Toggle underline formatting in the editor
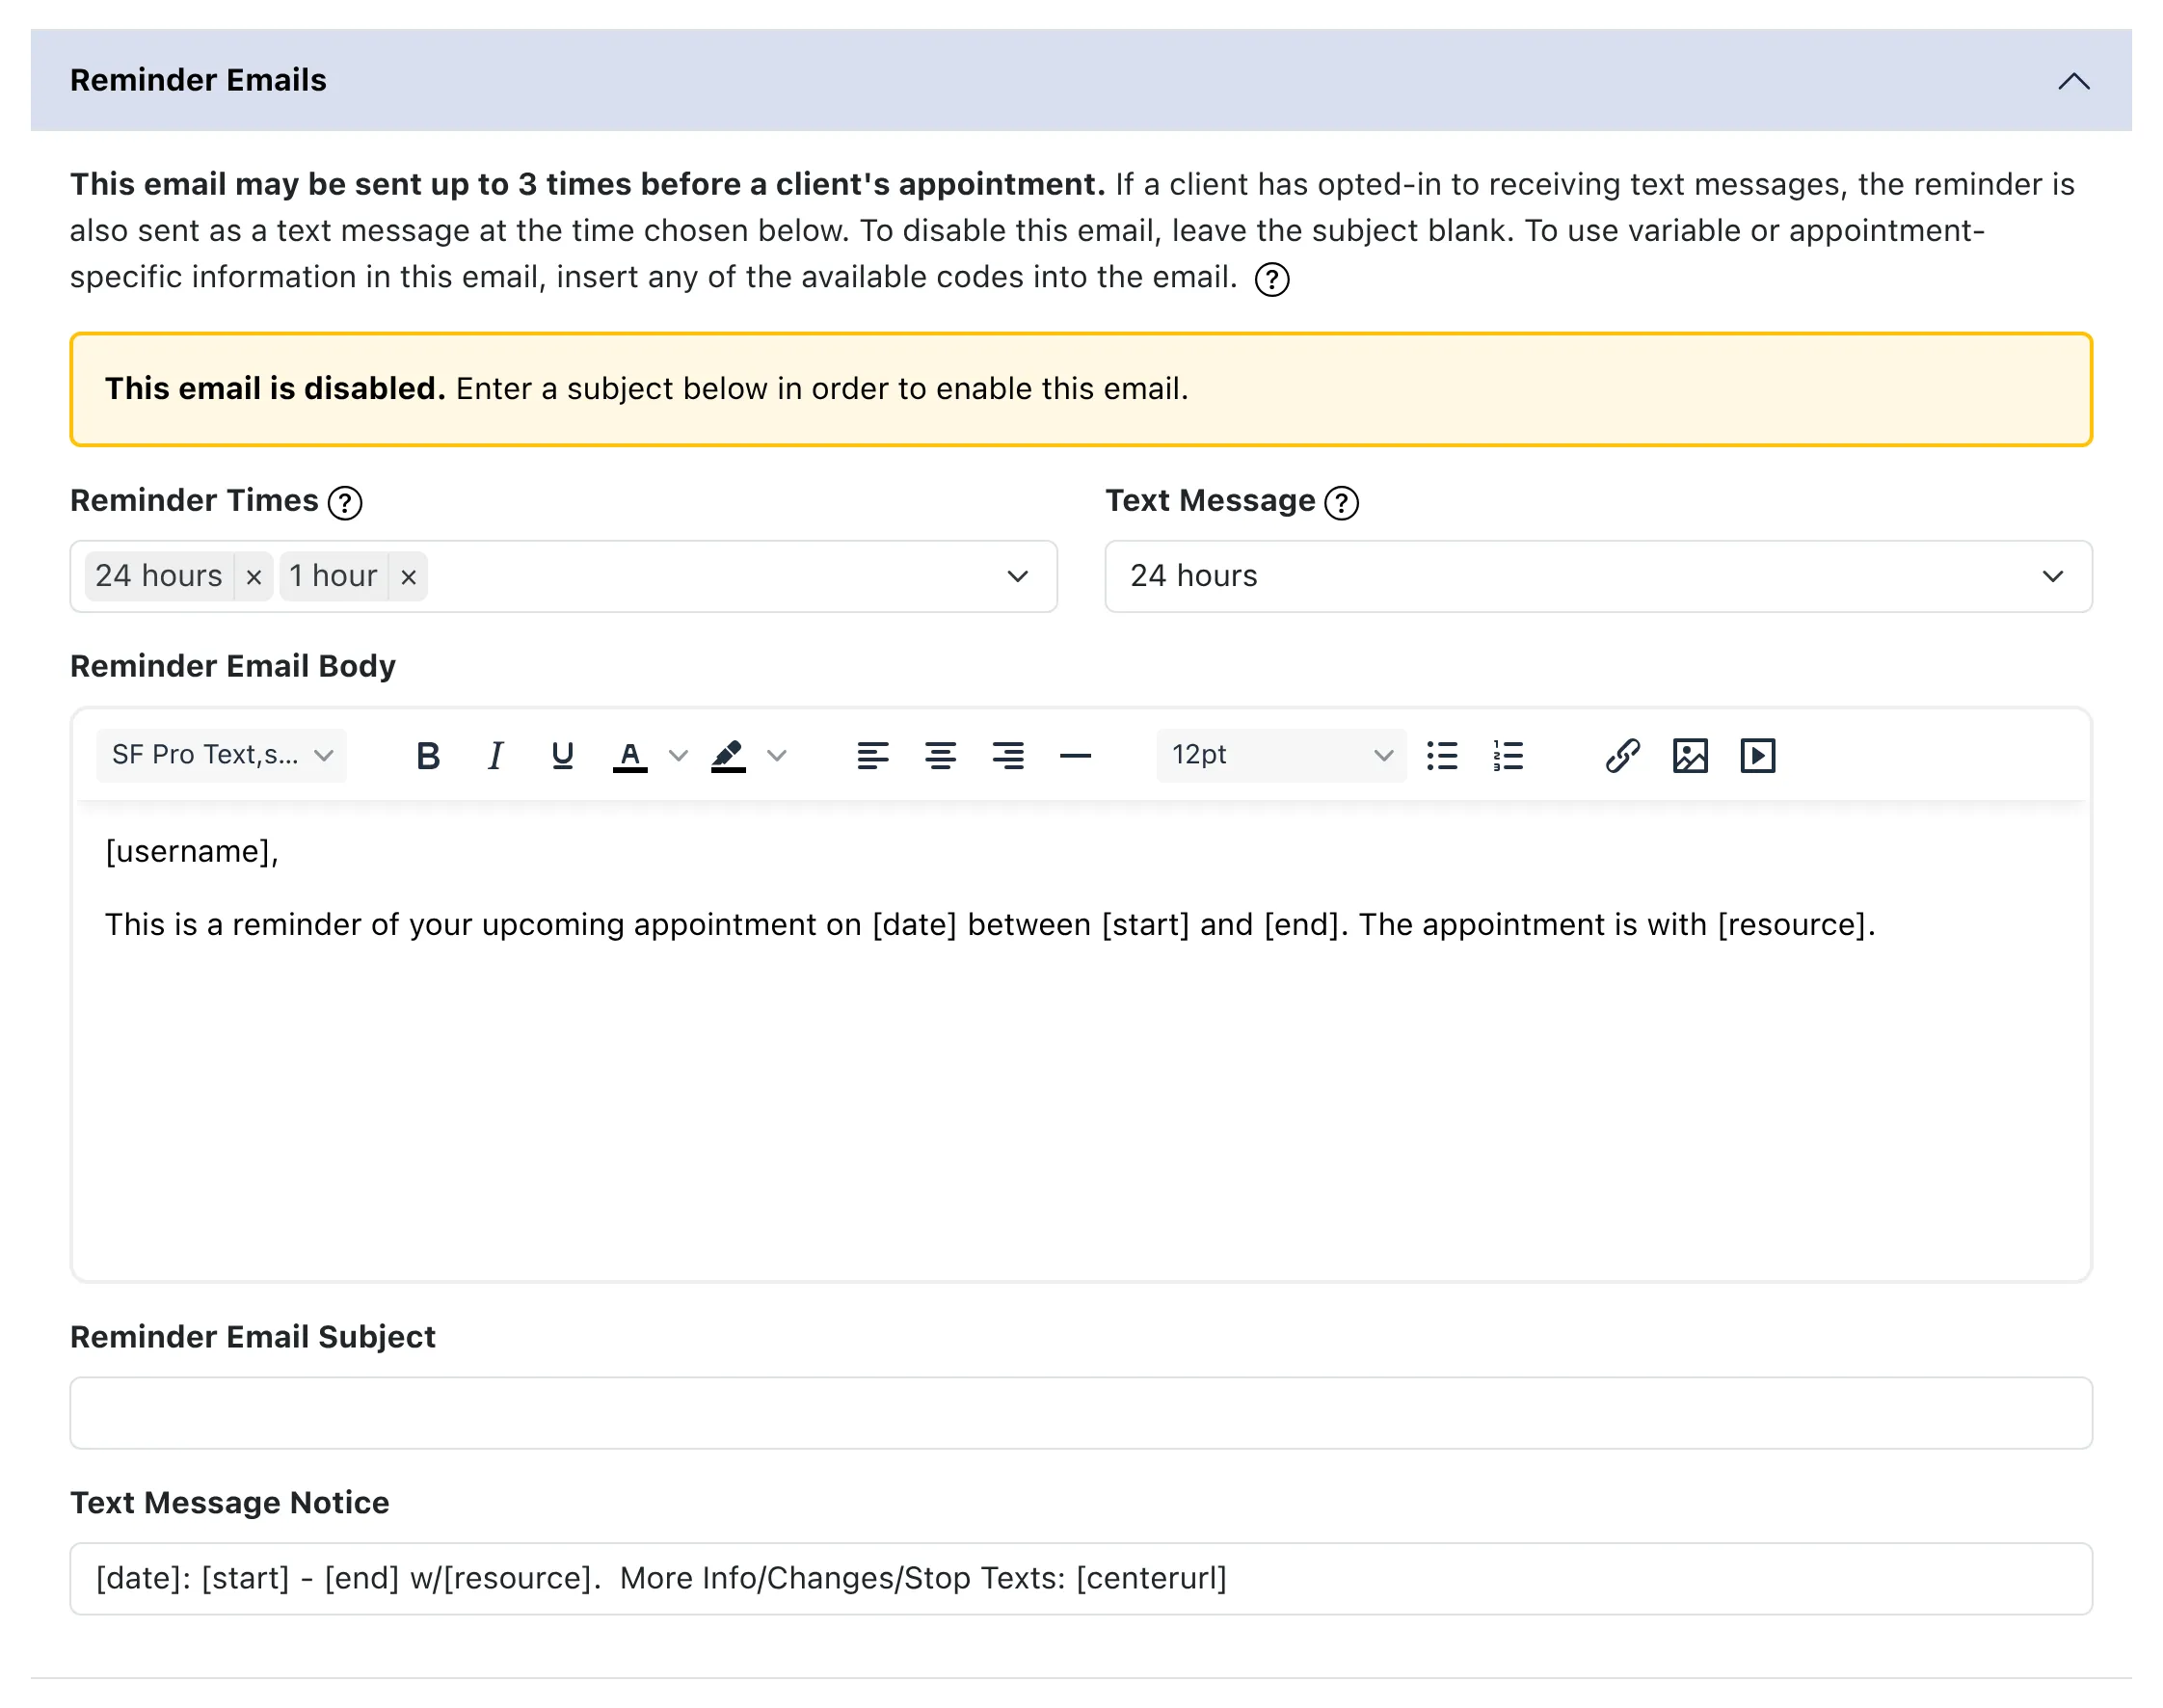2163x1708 pixels. 562,756
